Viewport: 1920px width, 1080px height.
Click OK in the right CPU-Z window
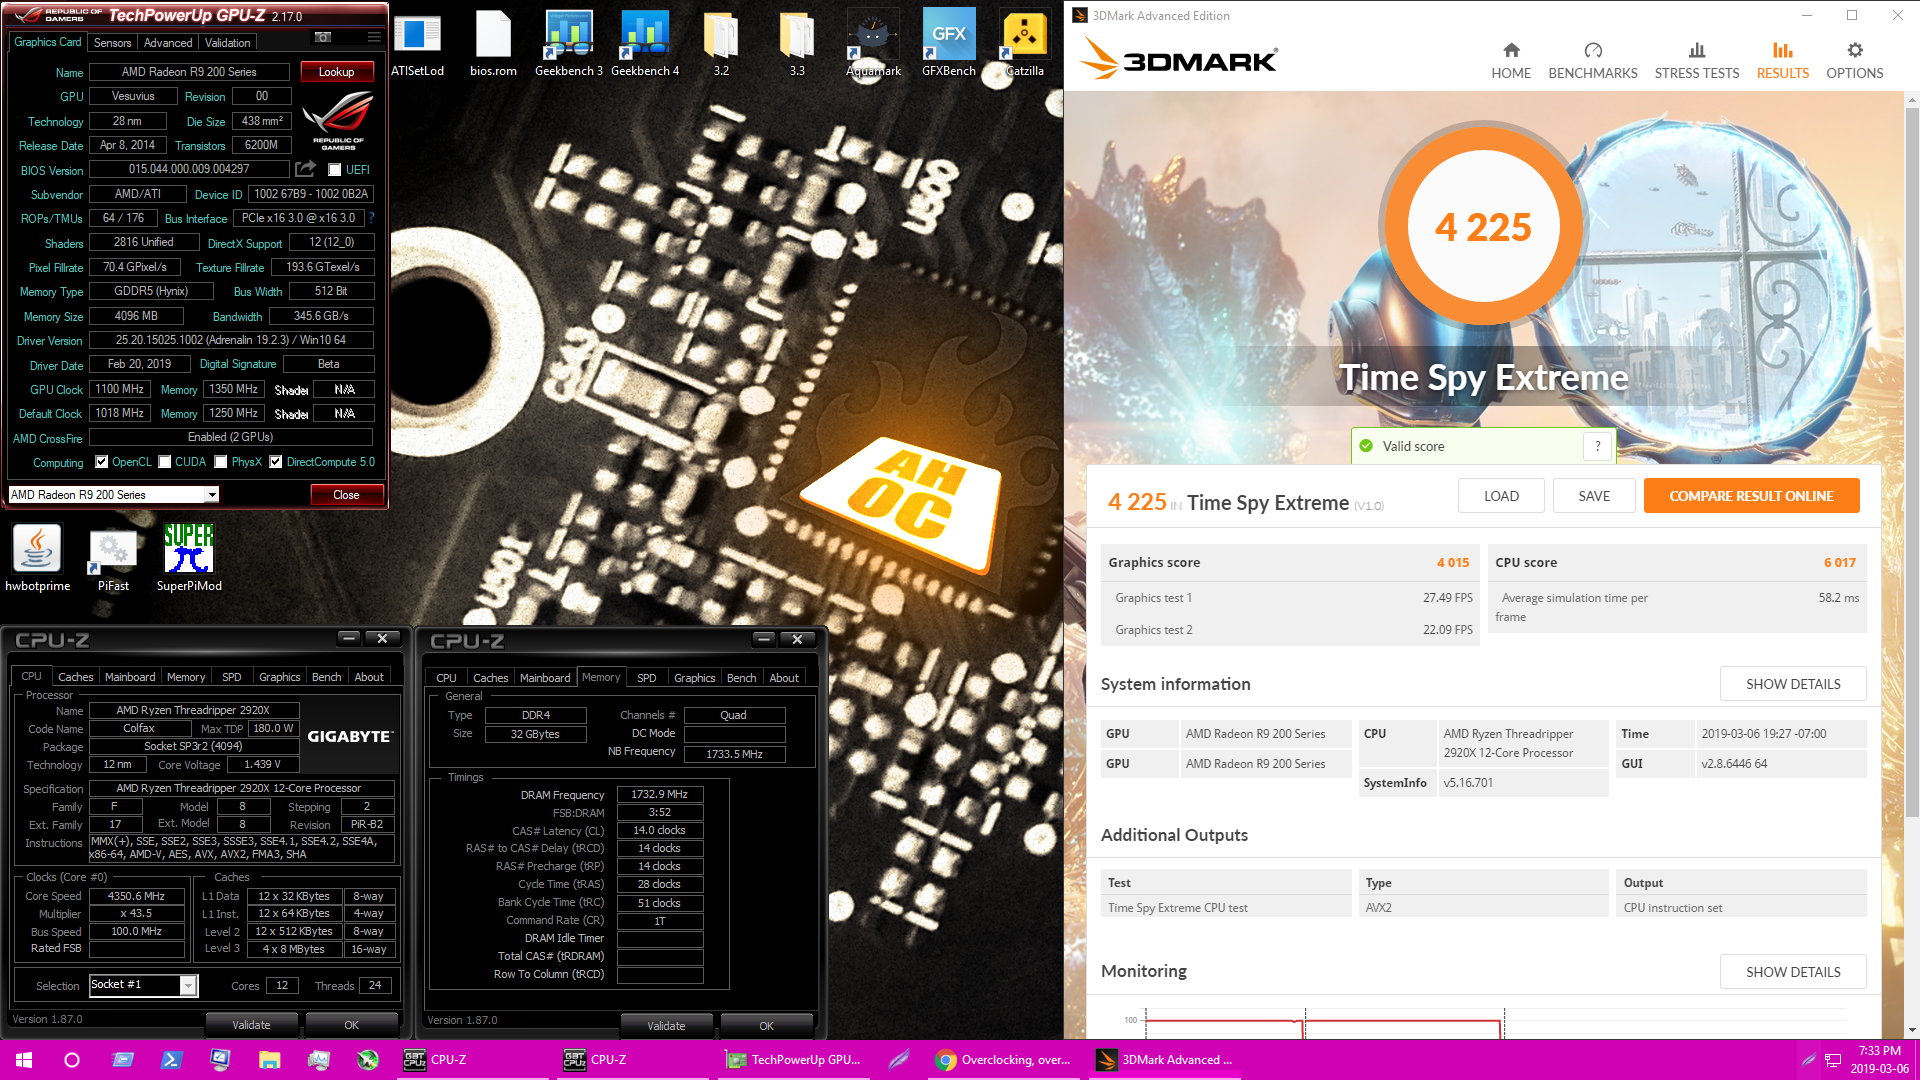coord(766,1026)
